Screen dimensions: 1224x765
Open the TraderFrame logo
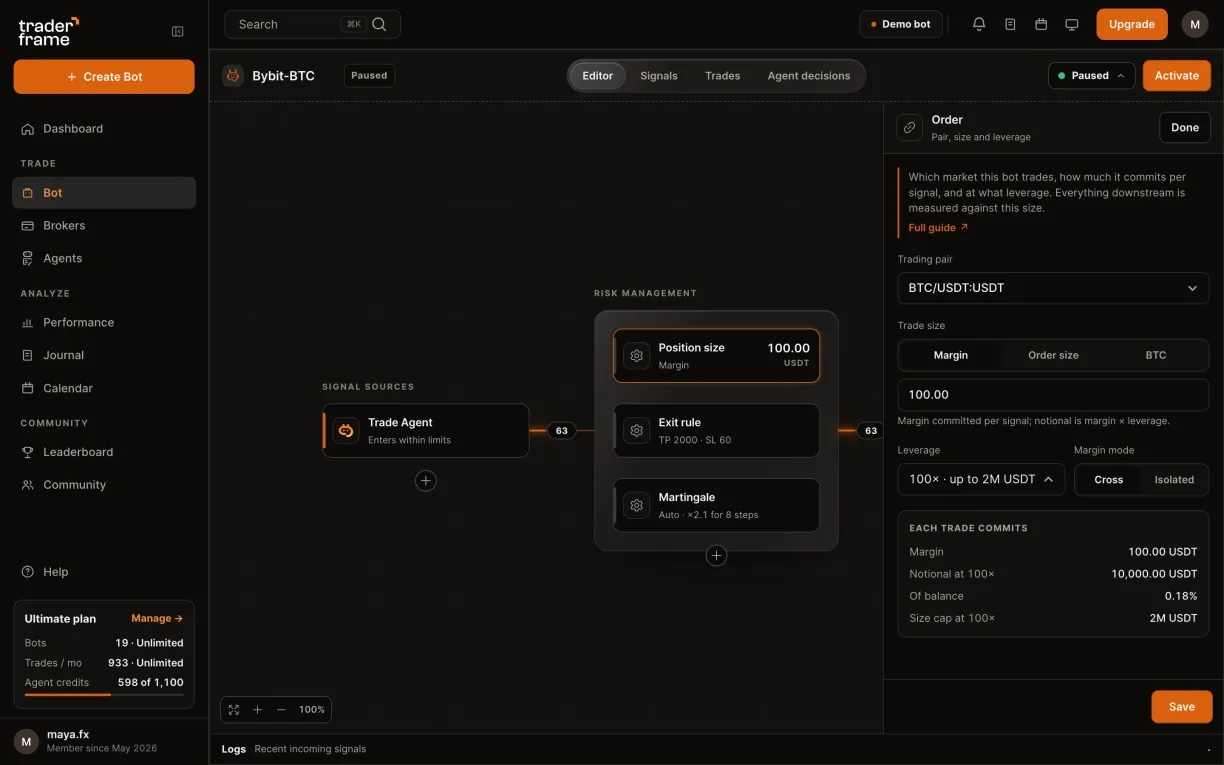(x=48, y=31)
